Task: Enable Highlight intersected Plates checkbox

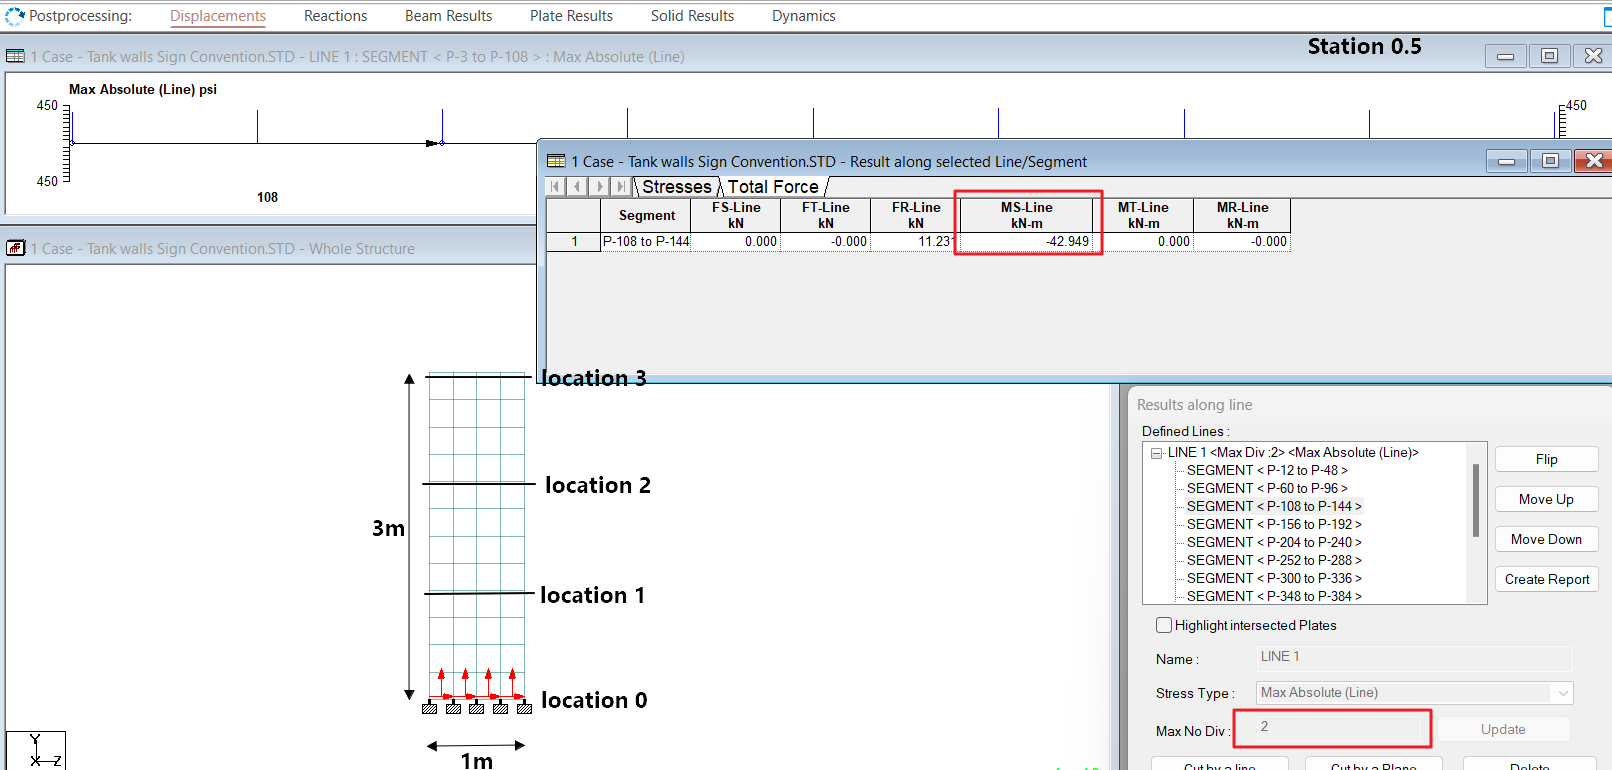Action: [x=1164, y=625]
